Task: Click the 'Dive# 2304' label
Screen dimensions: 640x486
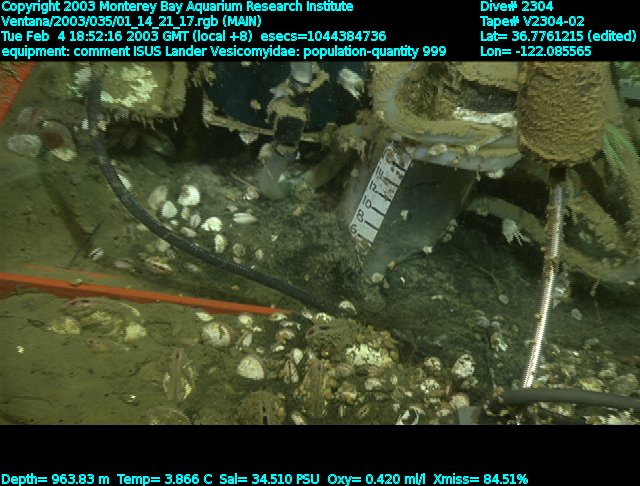Action: (x=516, y=7)
